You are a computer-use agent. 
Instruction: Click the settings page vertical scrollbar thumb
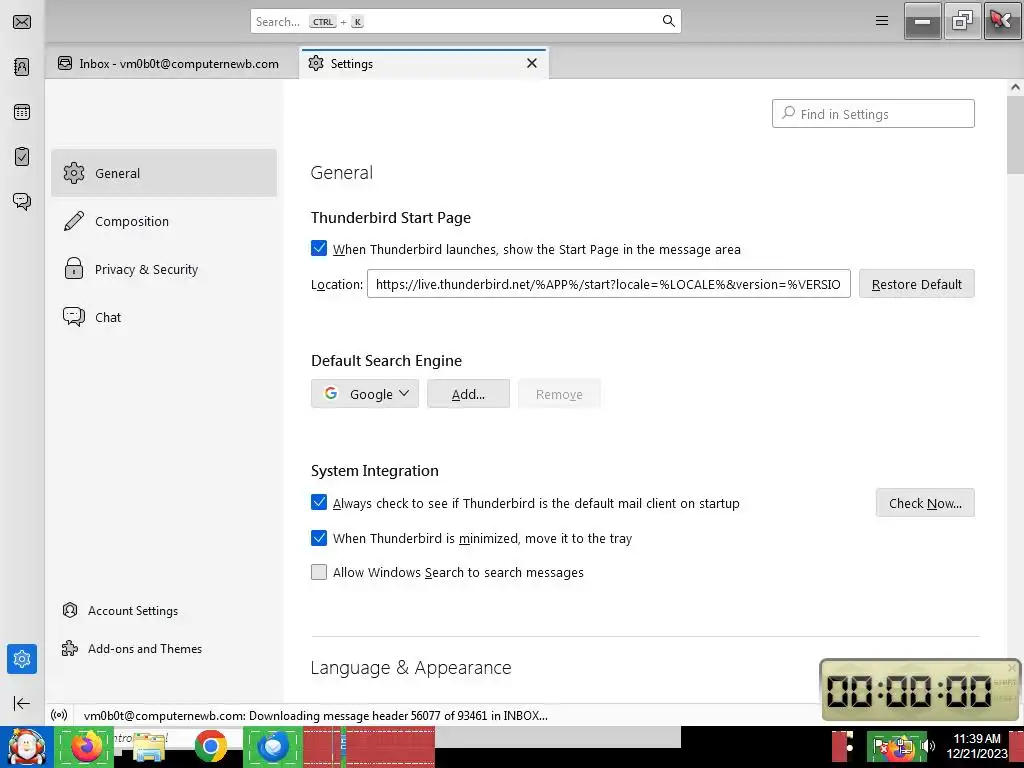(x=1016, y=135)
